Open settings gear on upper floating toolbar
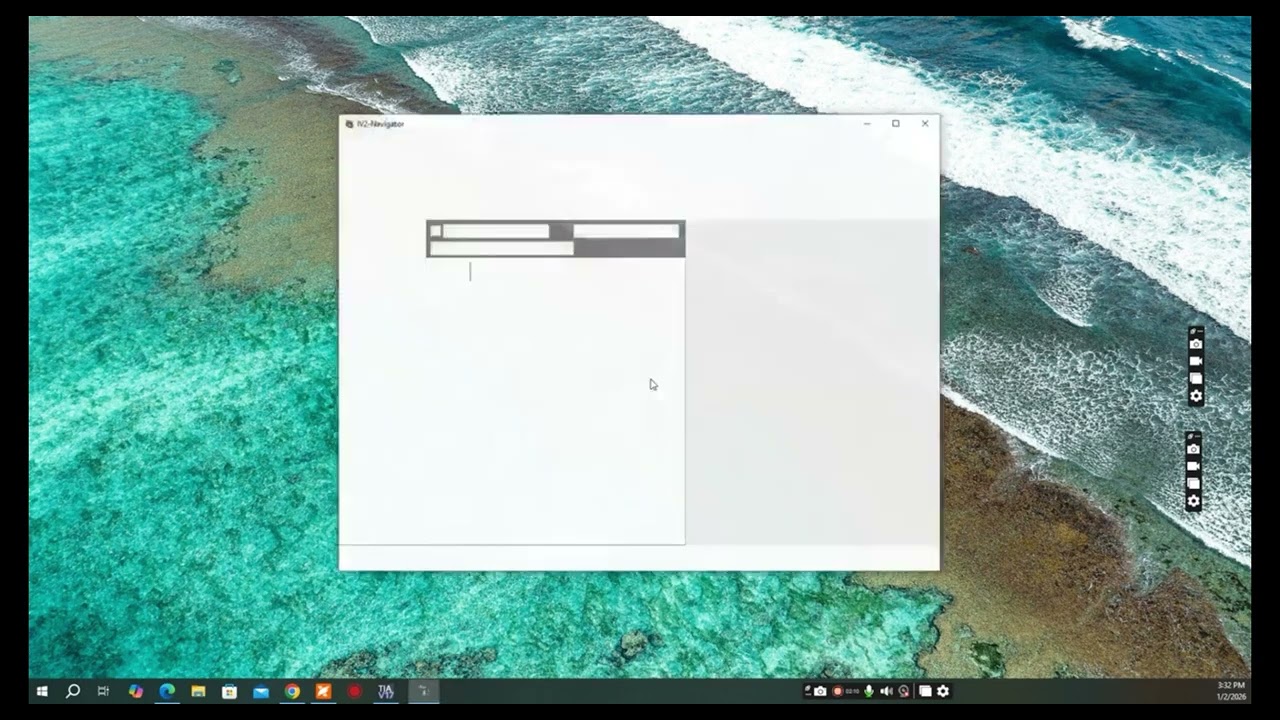Image resolution: width=1280 pixels, height=720 pixels. pos(1195,396)
